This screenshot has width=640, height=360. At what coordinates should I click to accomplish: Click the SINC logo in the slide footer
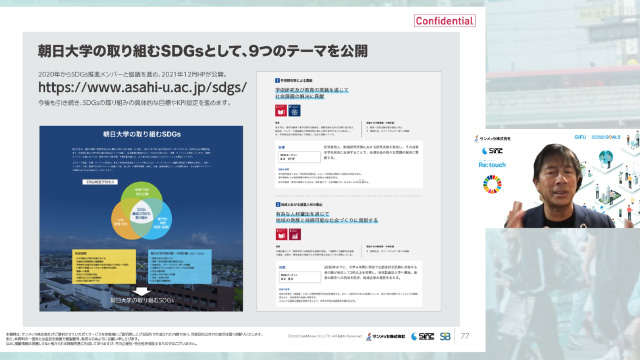point(422,336)
